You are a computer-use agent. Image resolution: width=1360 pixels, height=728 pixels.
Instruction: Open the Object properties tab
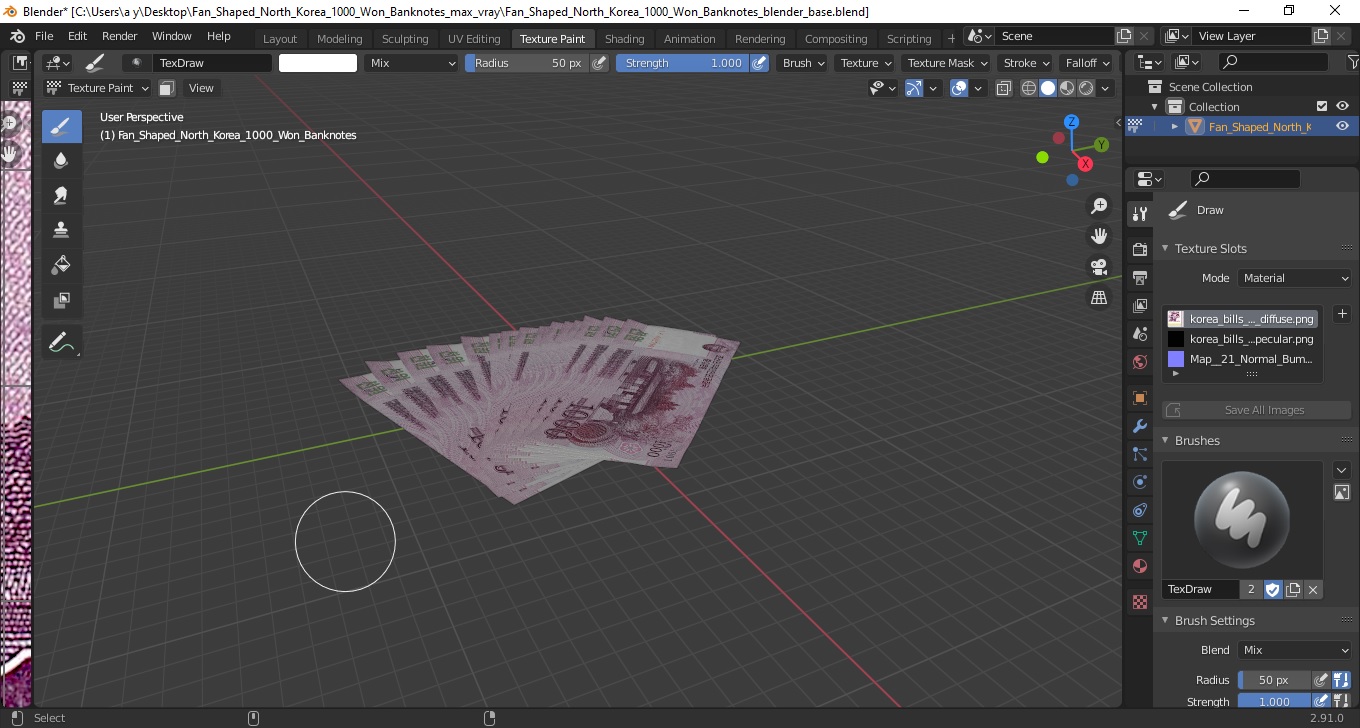tap(1139, 398)
